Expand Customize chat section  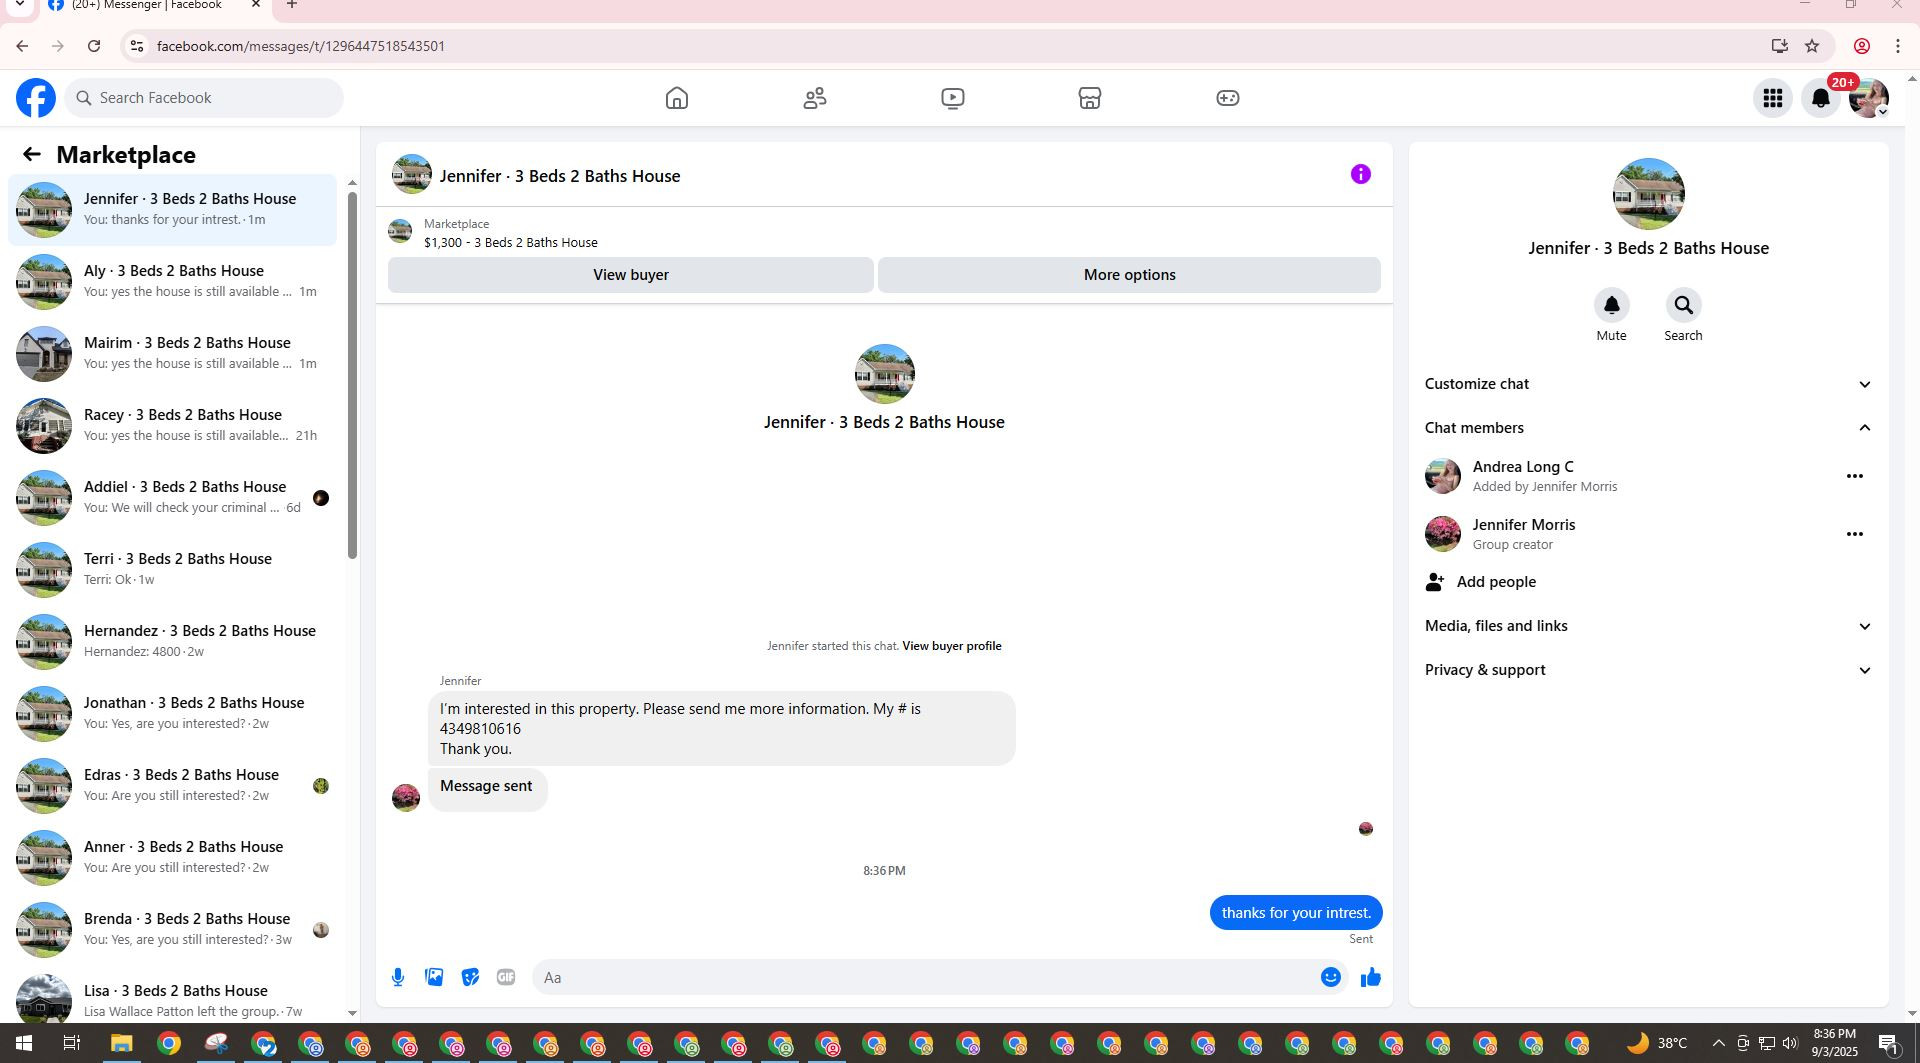[1648, 384]
